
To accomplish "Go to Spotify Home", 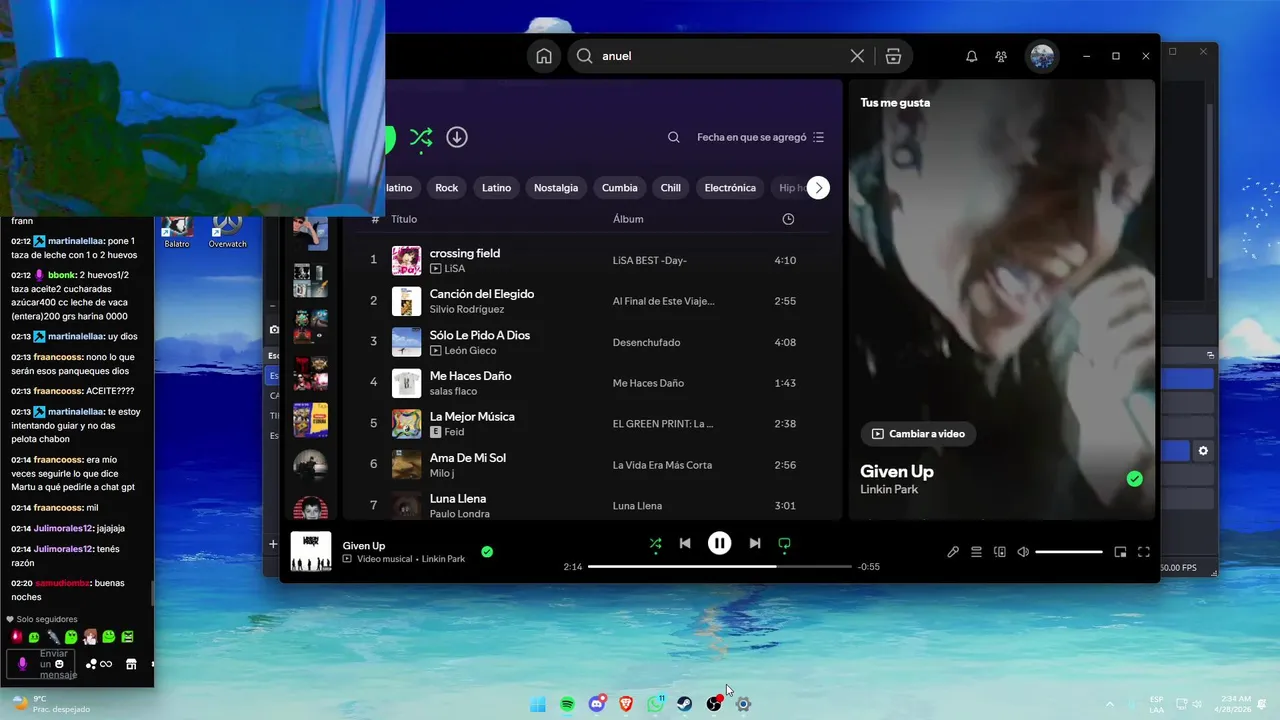I will [544, 56].
